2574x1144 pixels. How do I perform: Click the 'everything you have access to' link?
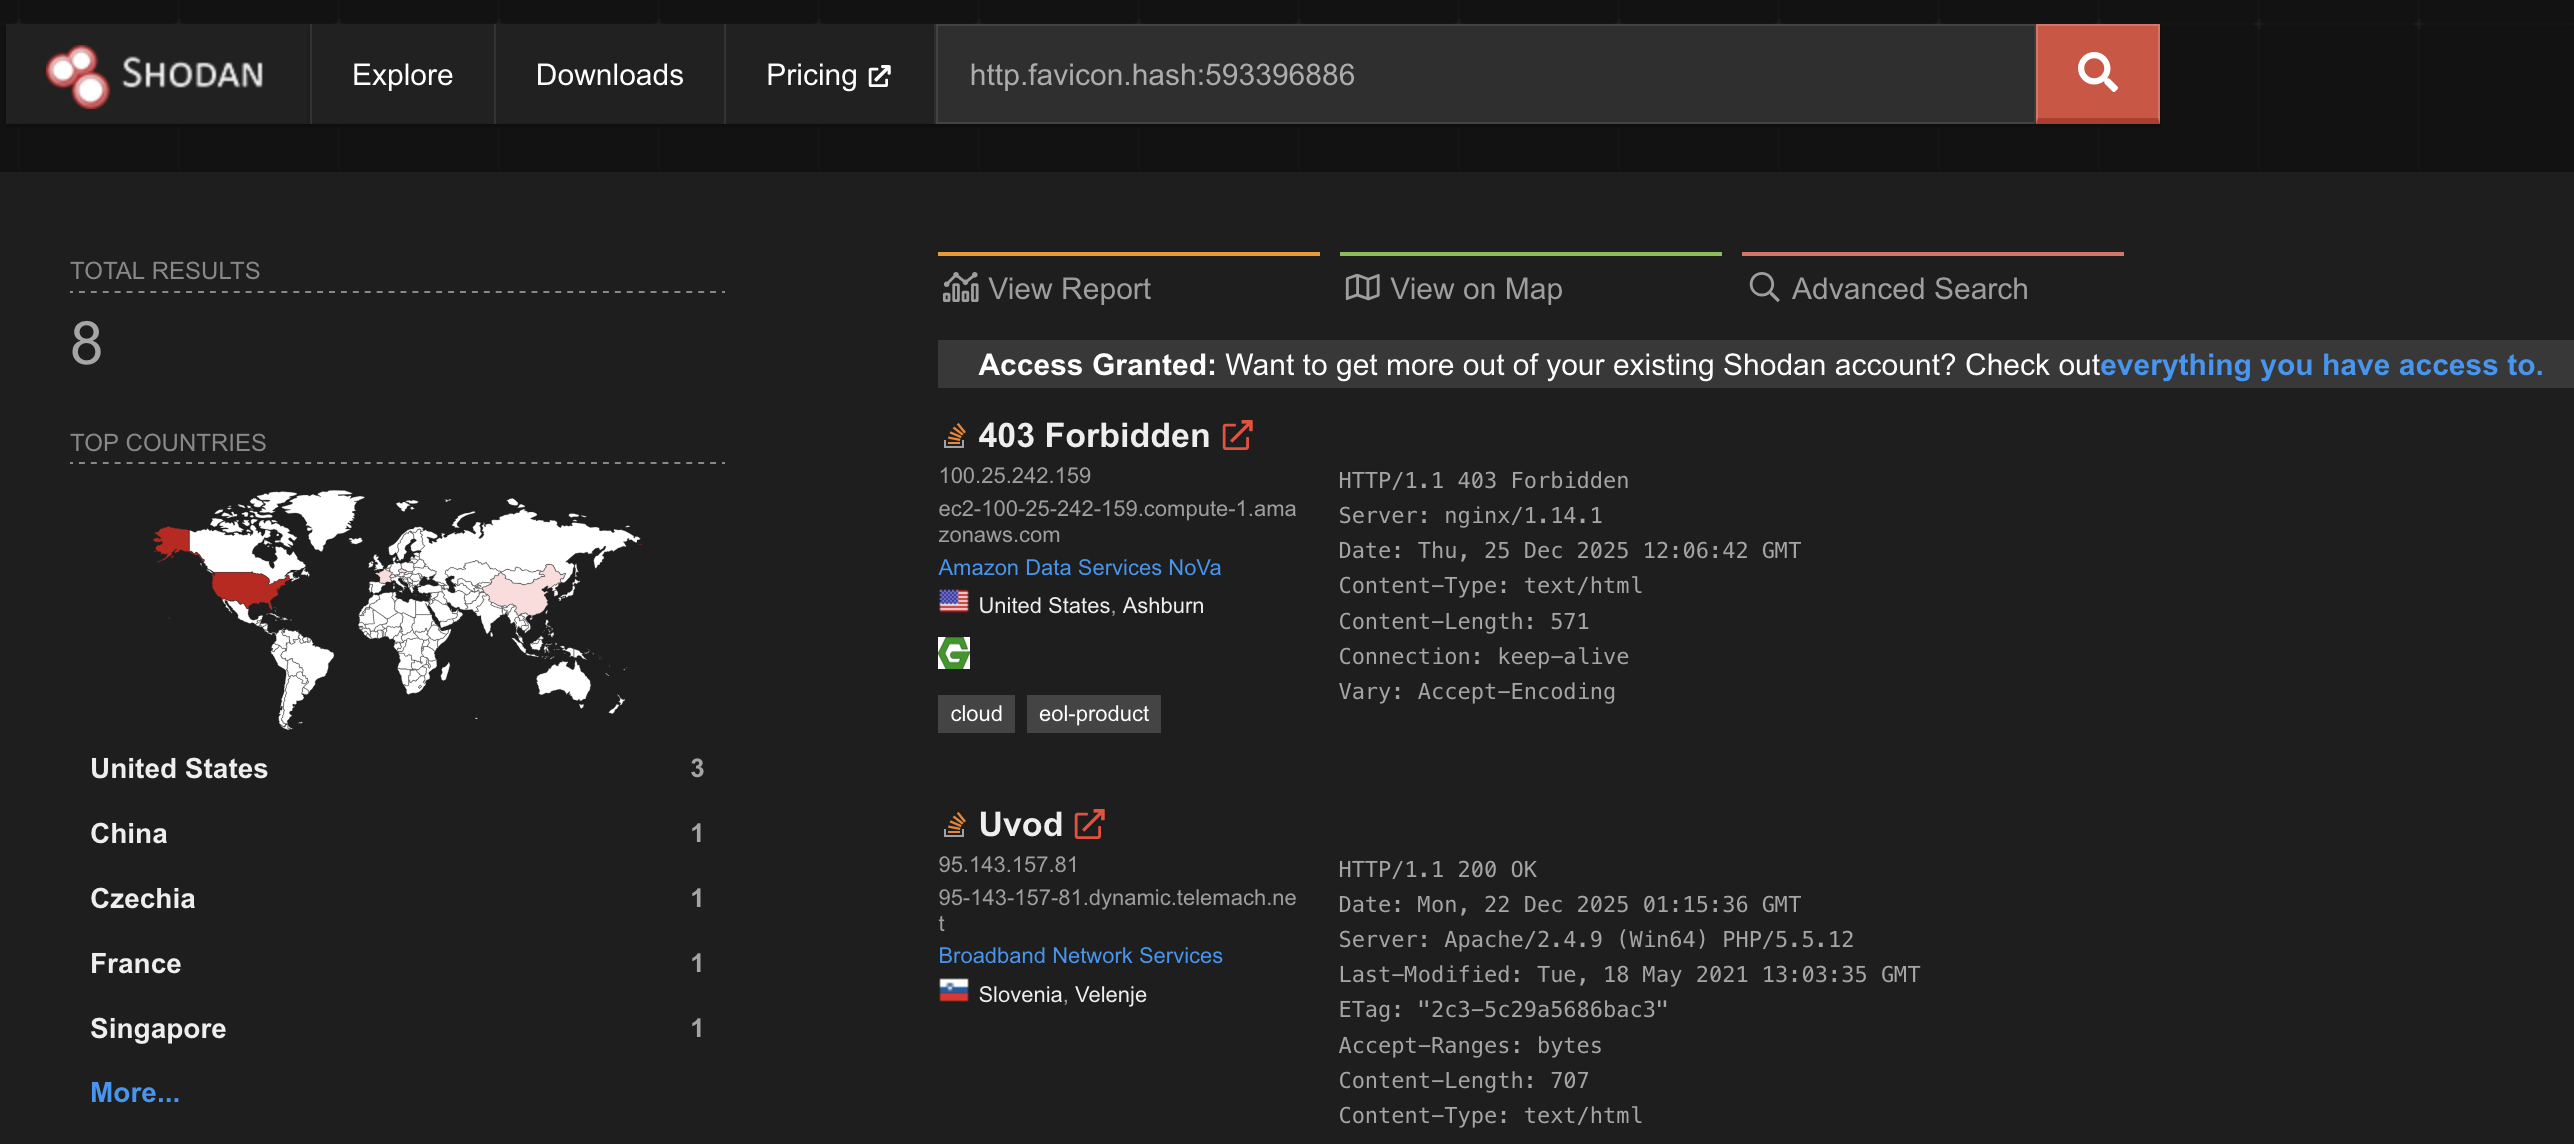(2320, 364)
